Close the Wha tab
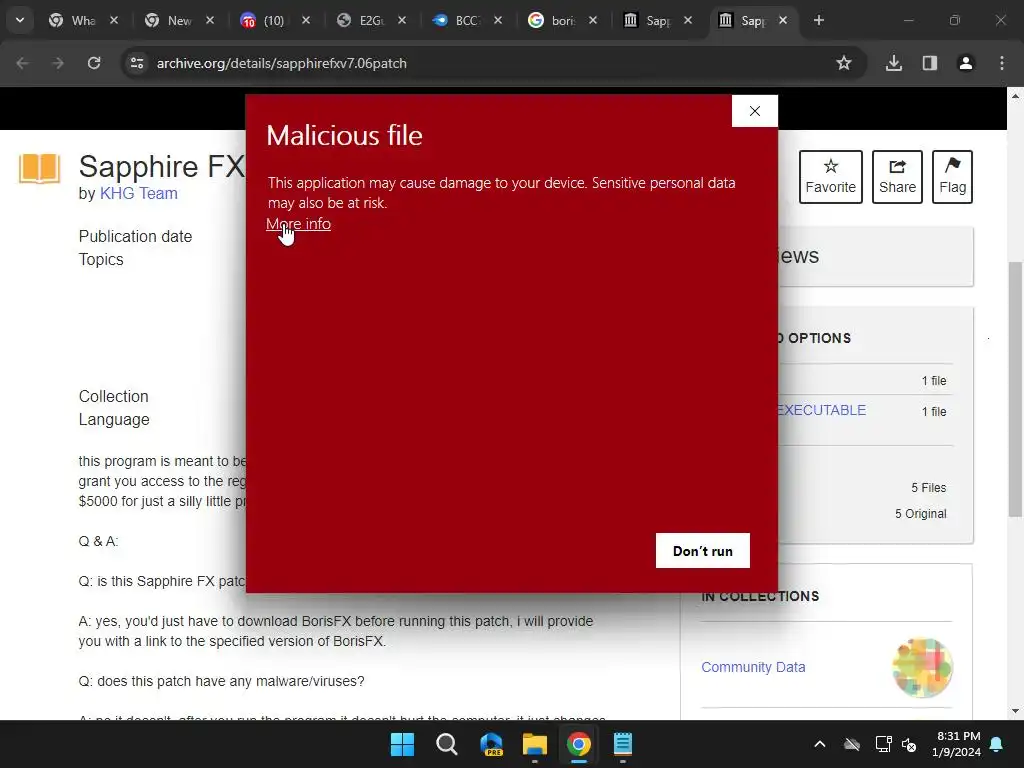Viewport: 1024px width, 768px height. (114, 20)
